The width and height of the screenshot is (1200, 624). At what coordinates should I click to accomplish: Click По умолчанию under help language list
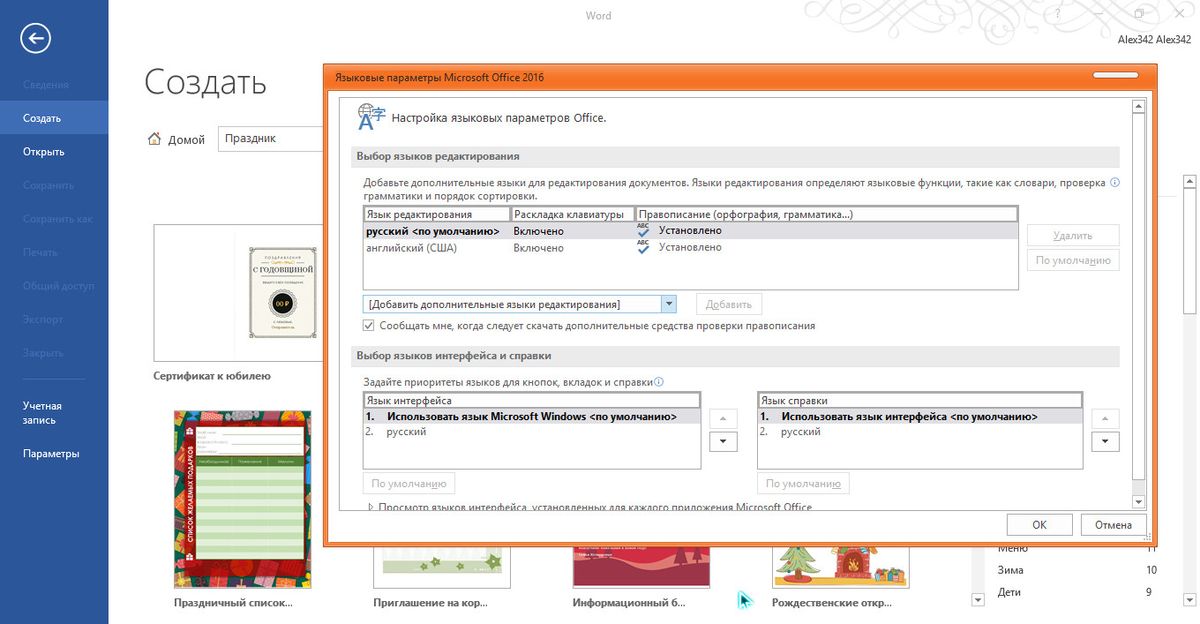pos(803,484)
